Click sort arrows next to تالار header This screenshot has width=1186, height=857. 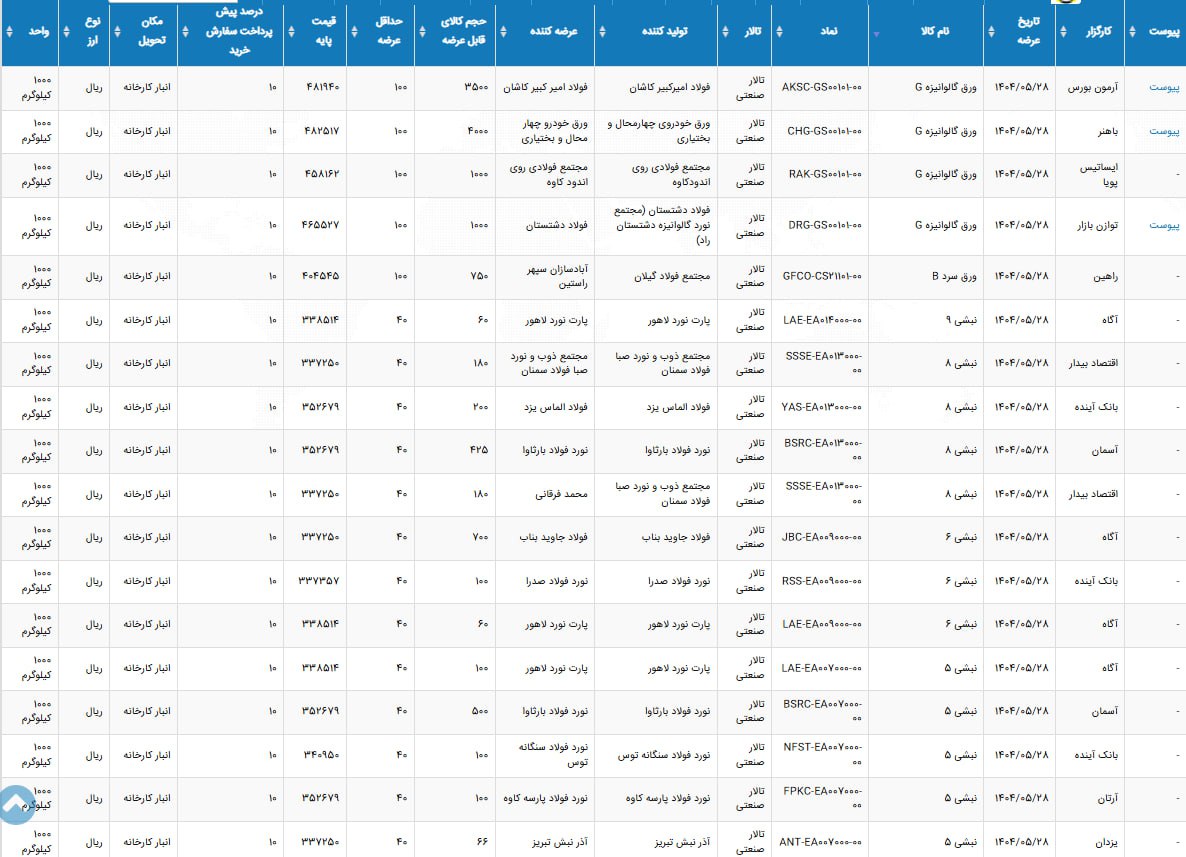(x=725, y=32)
